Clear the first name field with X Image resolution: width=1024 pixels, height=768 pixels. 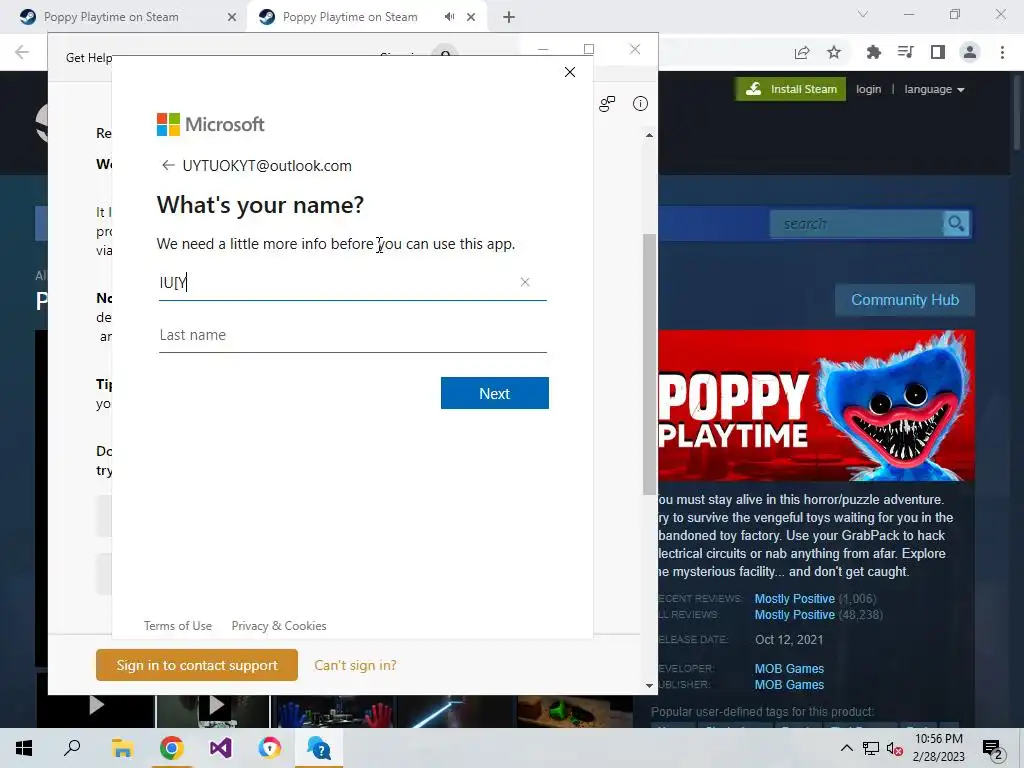(524, 282)
